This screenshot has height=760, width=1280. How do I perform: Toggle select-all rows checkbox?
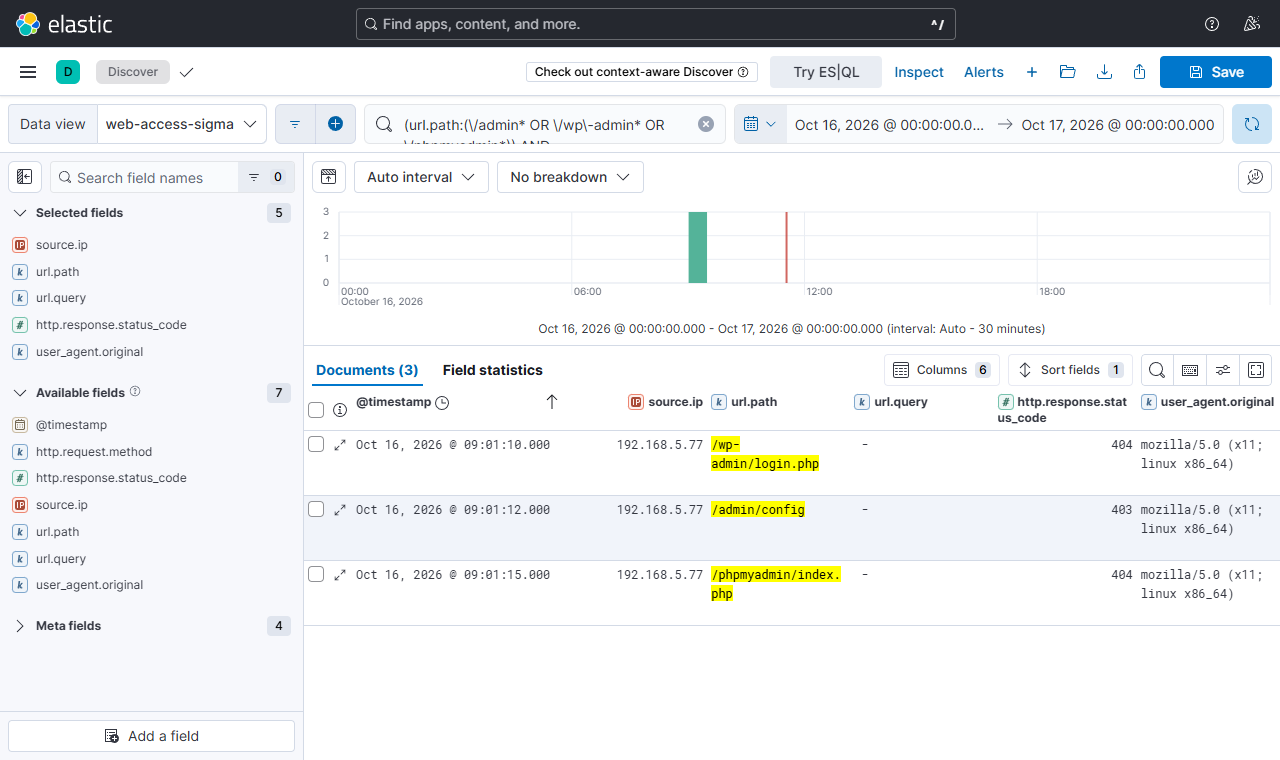point(316,409)
